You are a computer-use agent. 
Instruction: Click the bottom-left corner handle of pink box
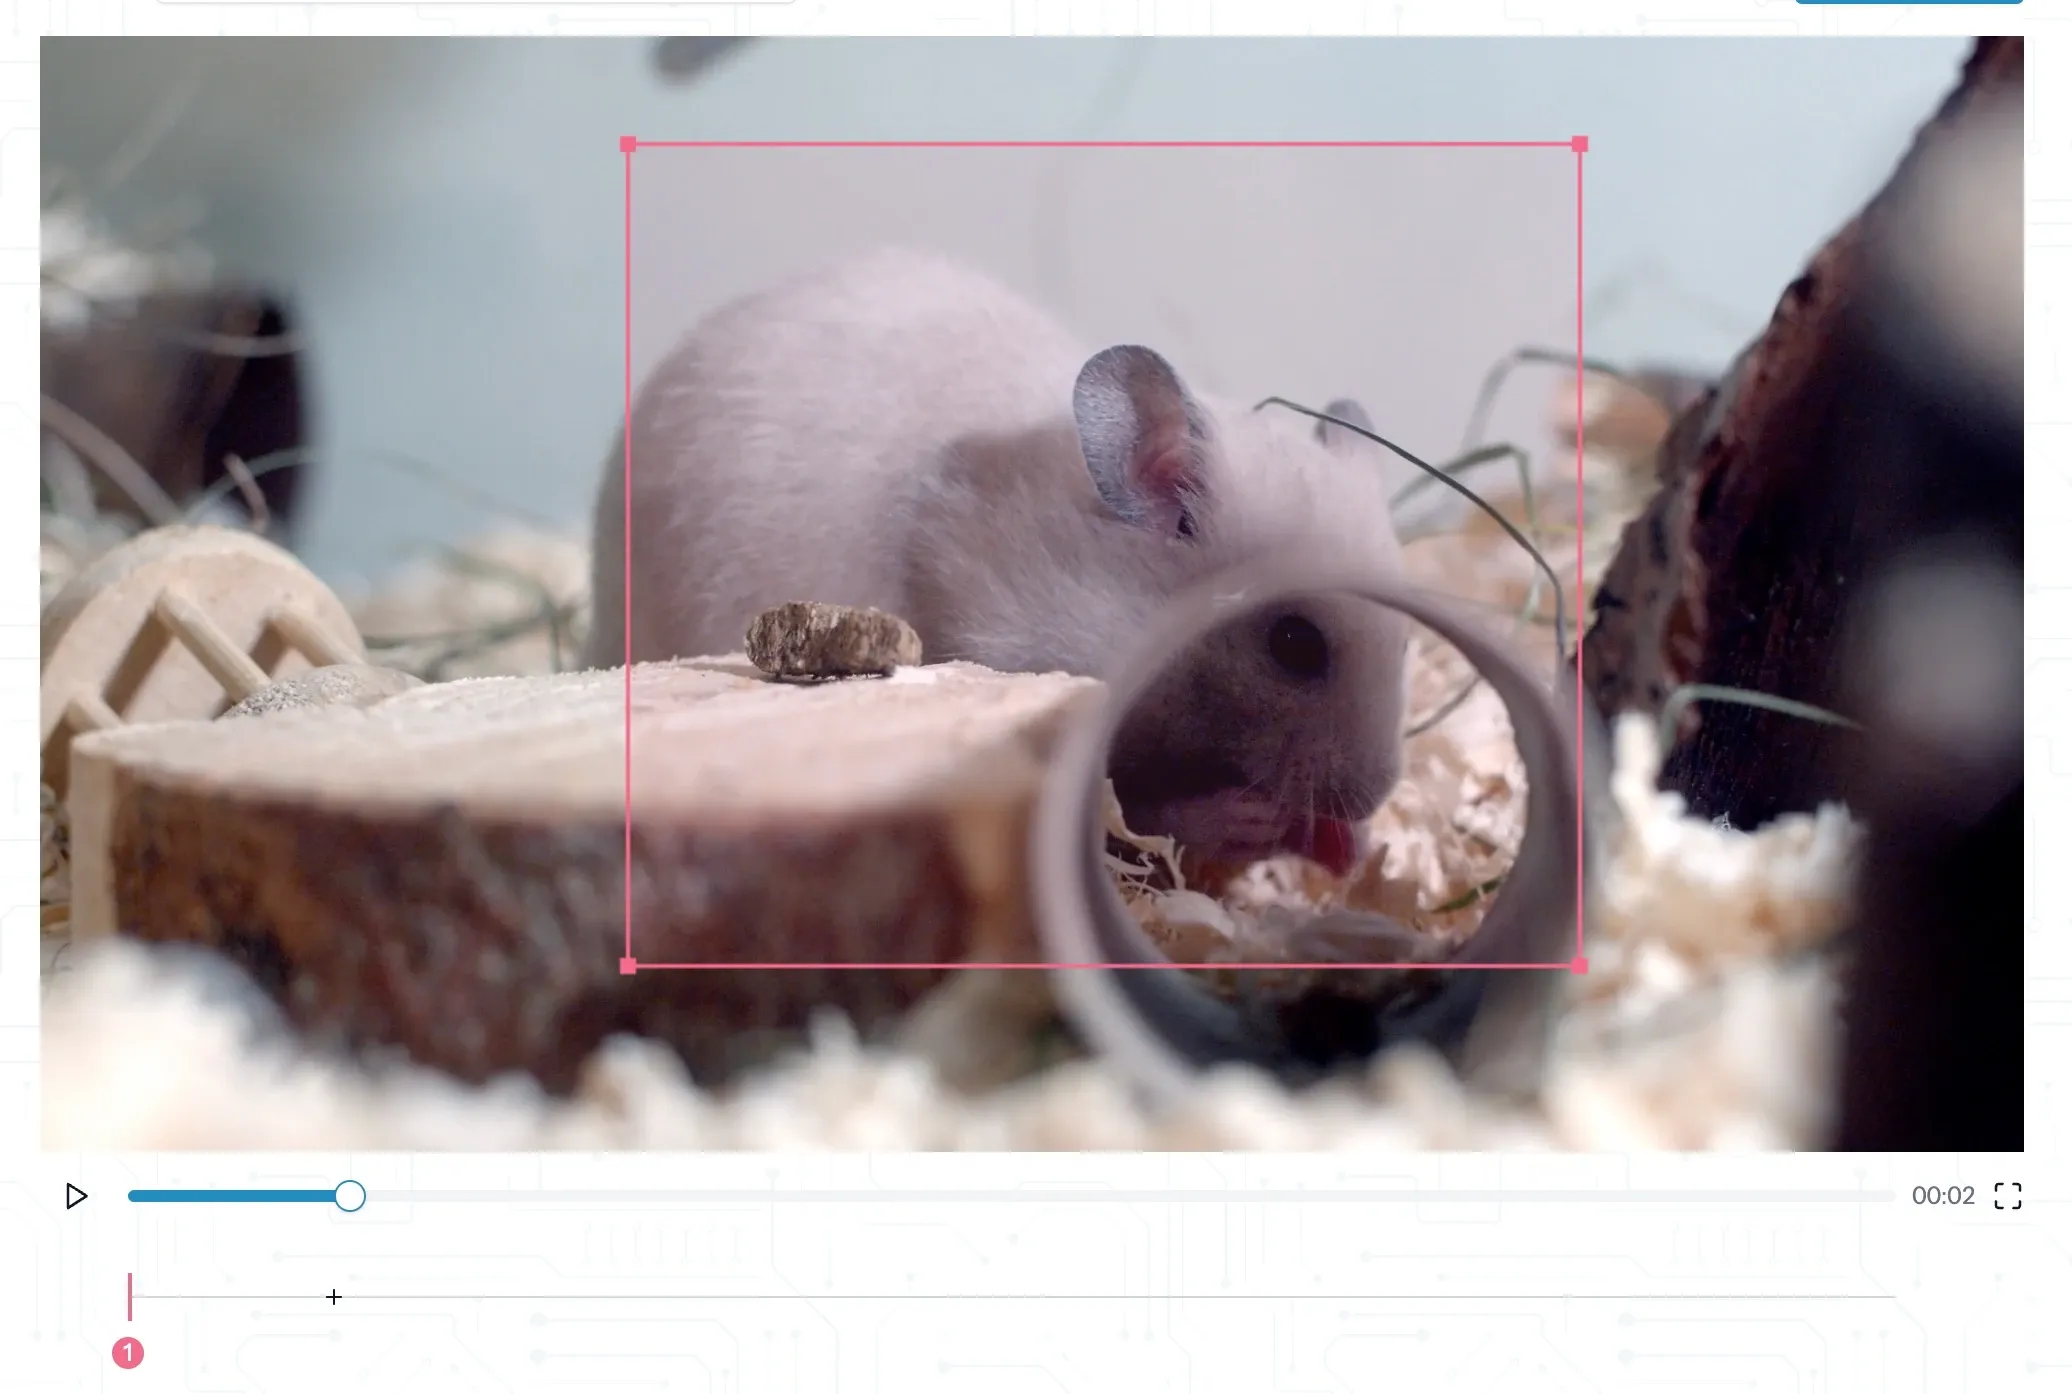click(x=628, y=966)
